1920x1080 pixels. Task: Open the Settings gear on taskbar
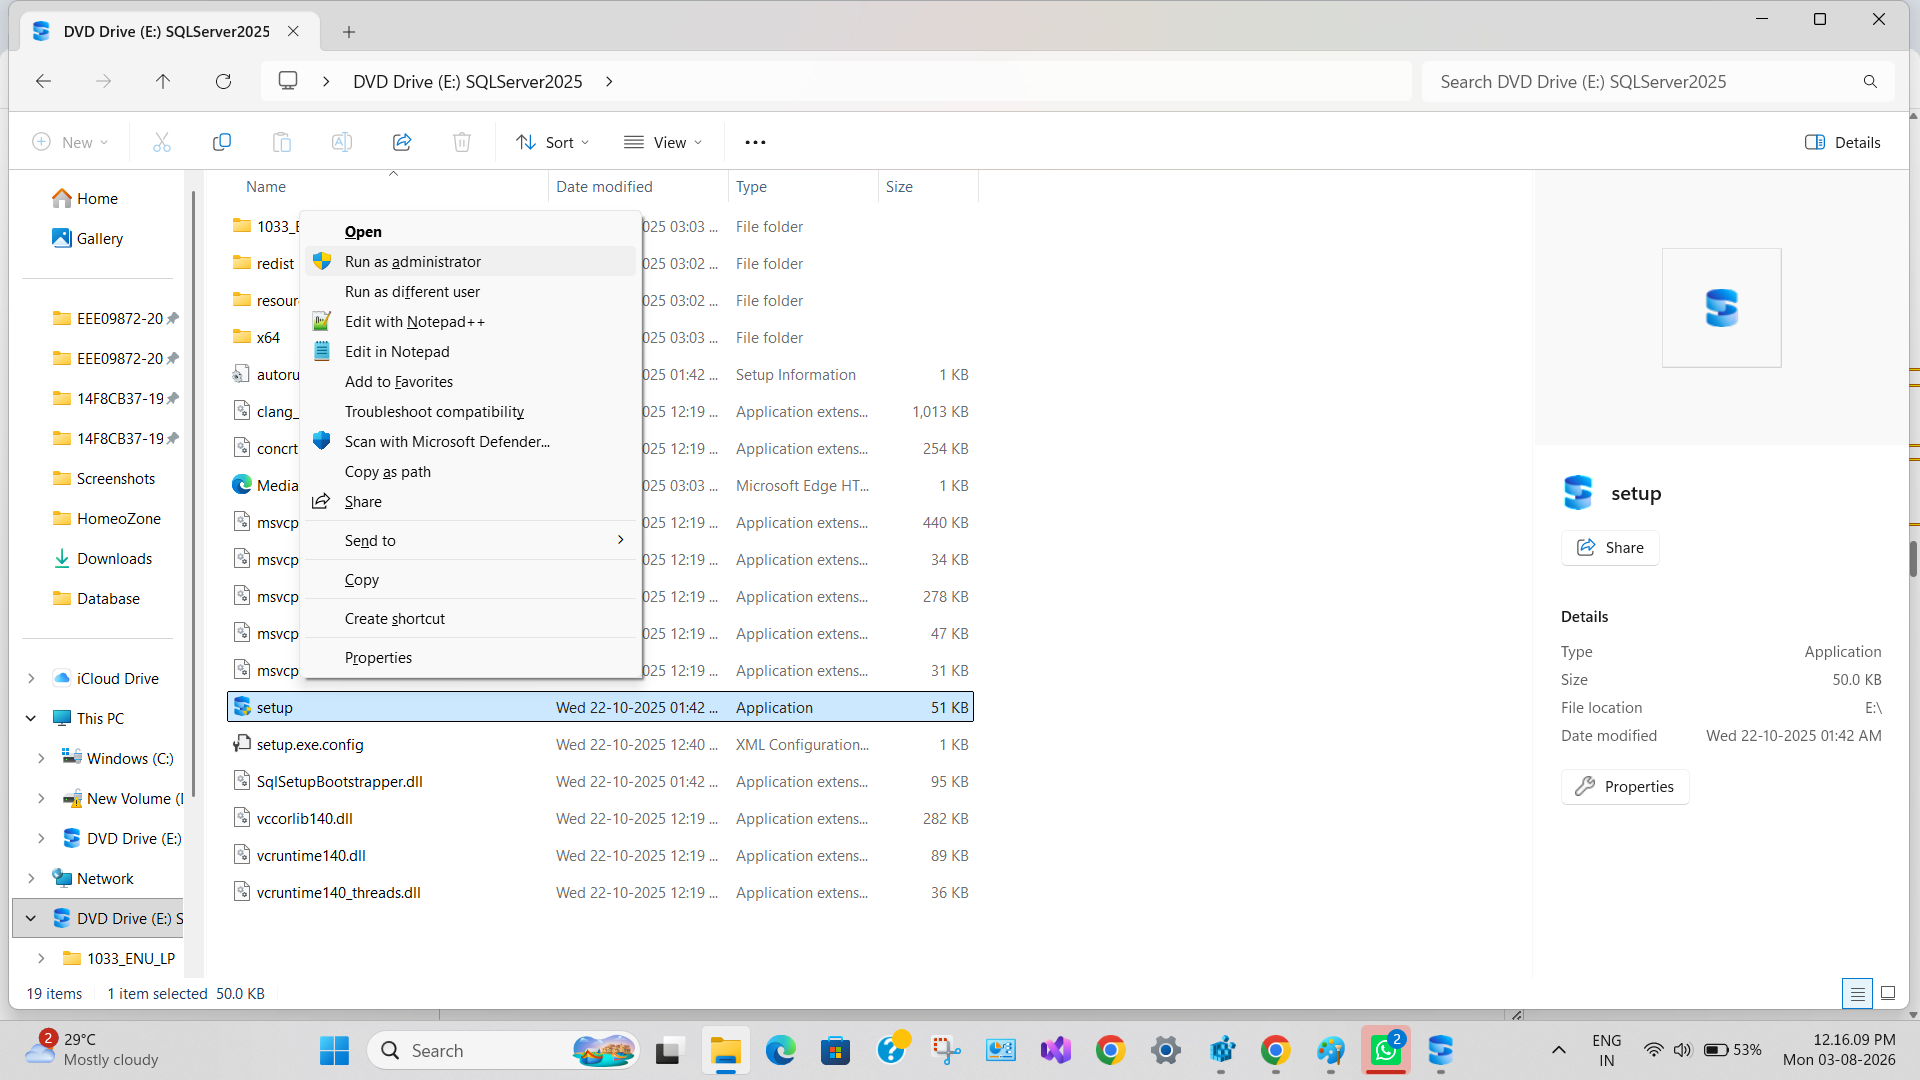coord(1165,1050)
